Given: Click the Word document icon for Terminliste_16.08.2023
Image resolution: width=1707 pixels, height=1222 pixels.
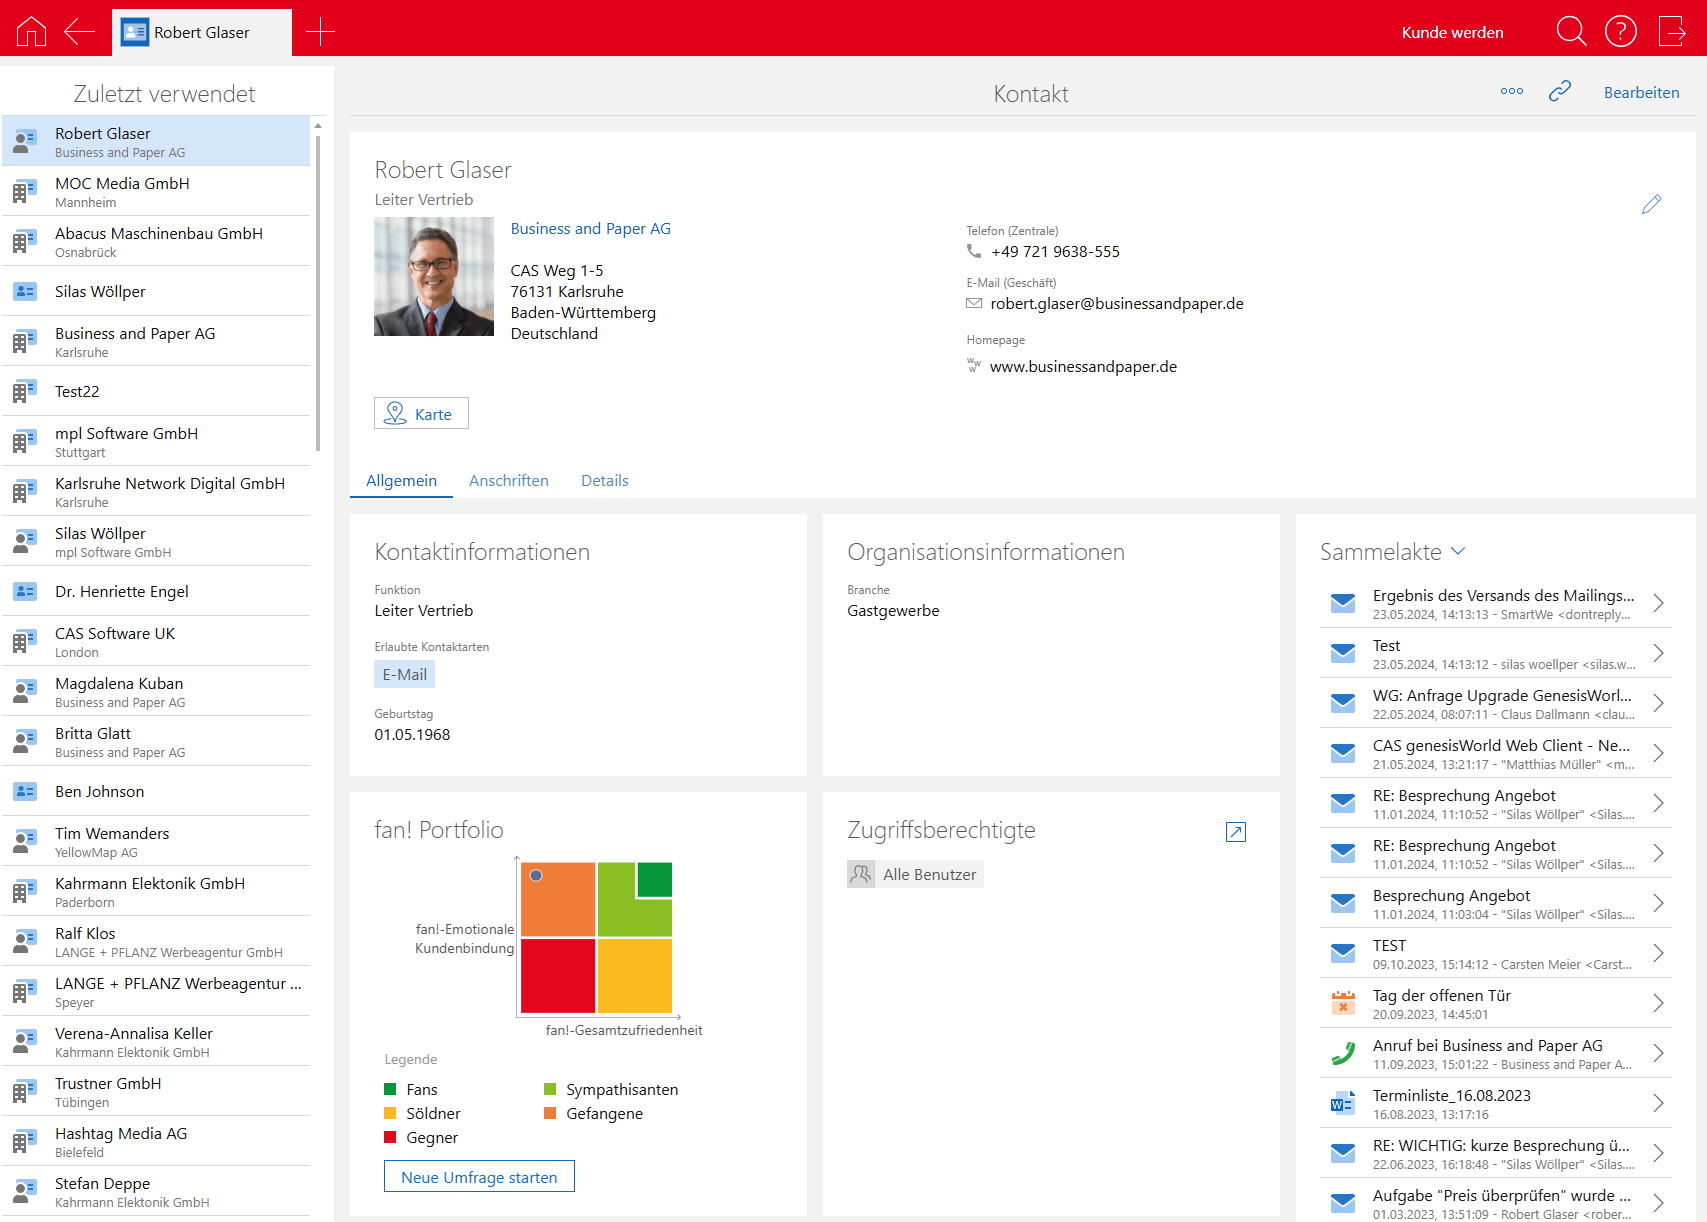Looking at the screenshot, I should (1343, 1103).
